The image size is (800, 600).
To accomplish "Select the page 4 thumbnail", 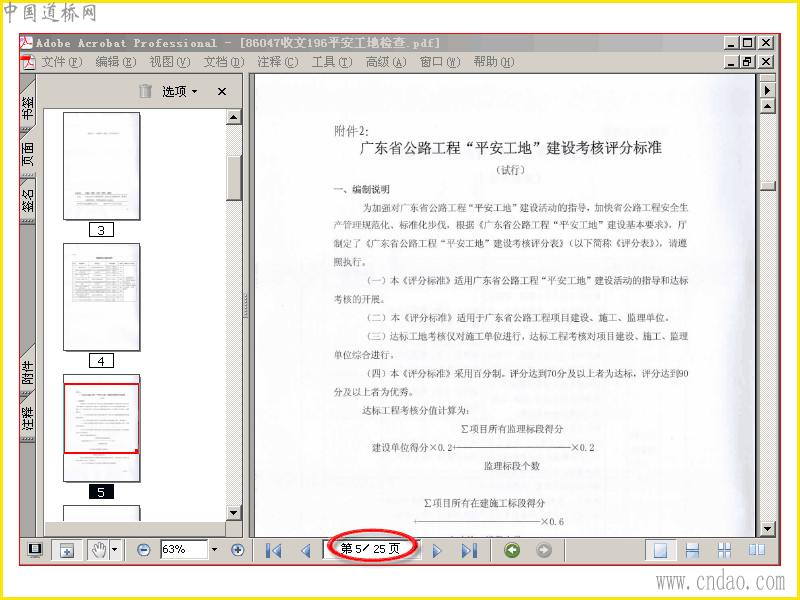I will [x=102, y=297].
